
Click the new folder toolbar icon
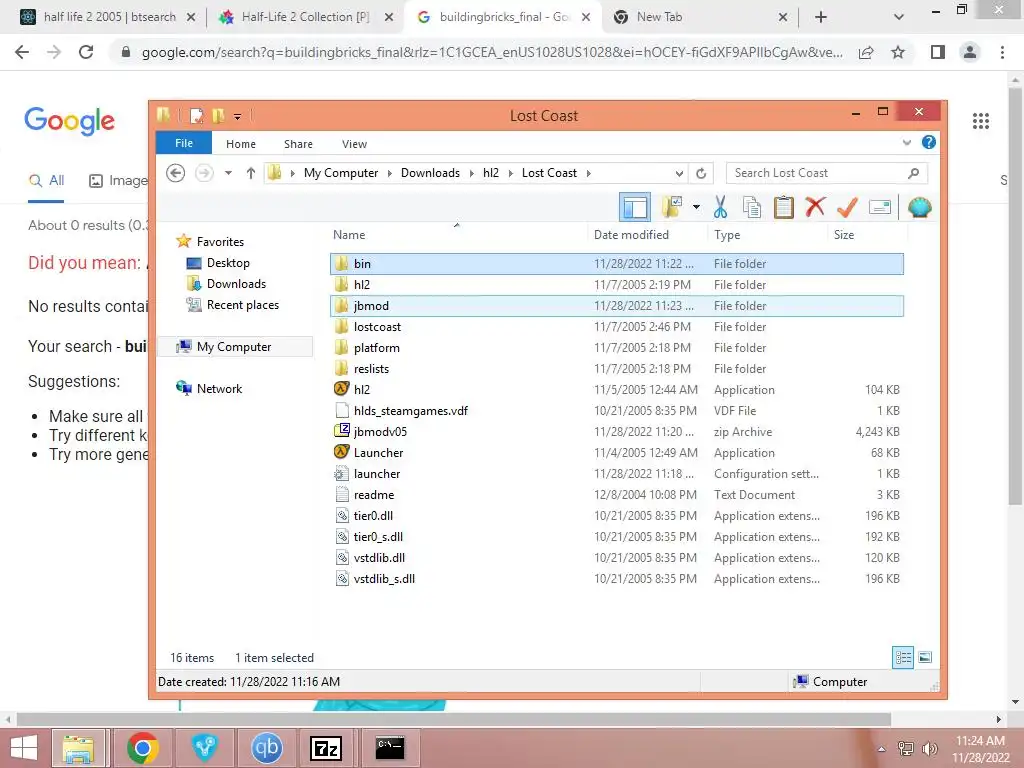click(x=671, y=207)
